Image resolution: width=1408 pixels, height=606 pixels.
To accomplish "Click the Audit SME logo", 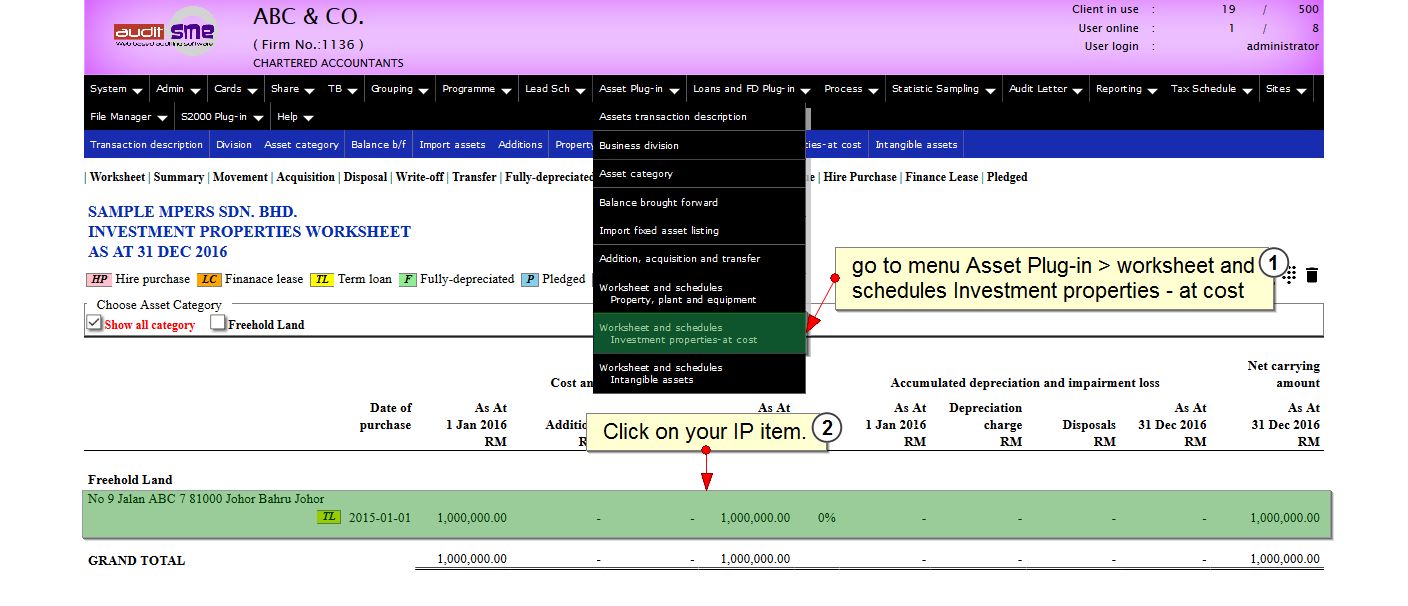I will (x=164, y=32).
